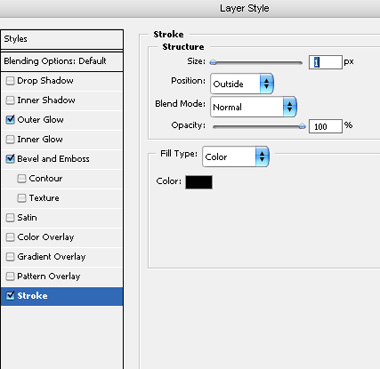
Task: Open the Position dropdown set to Outside
Action: (242, 84)
